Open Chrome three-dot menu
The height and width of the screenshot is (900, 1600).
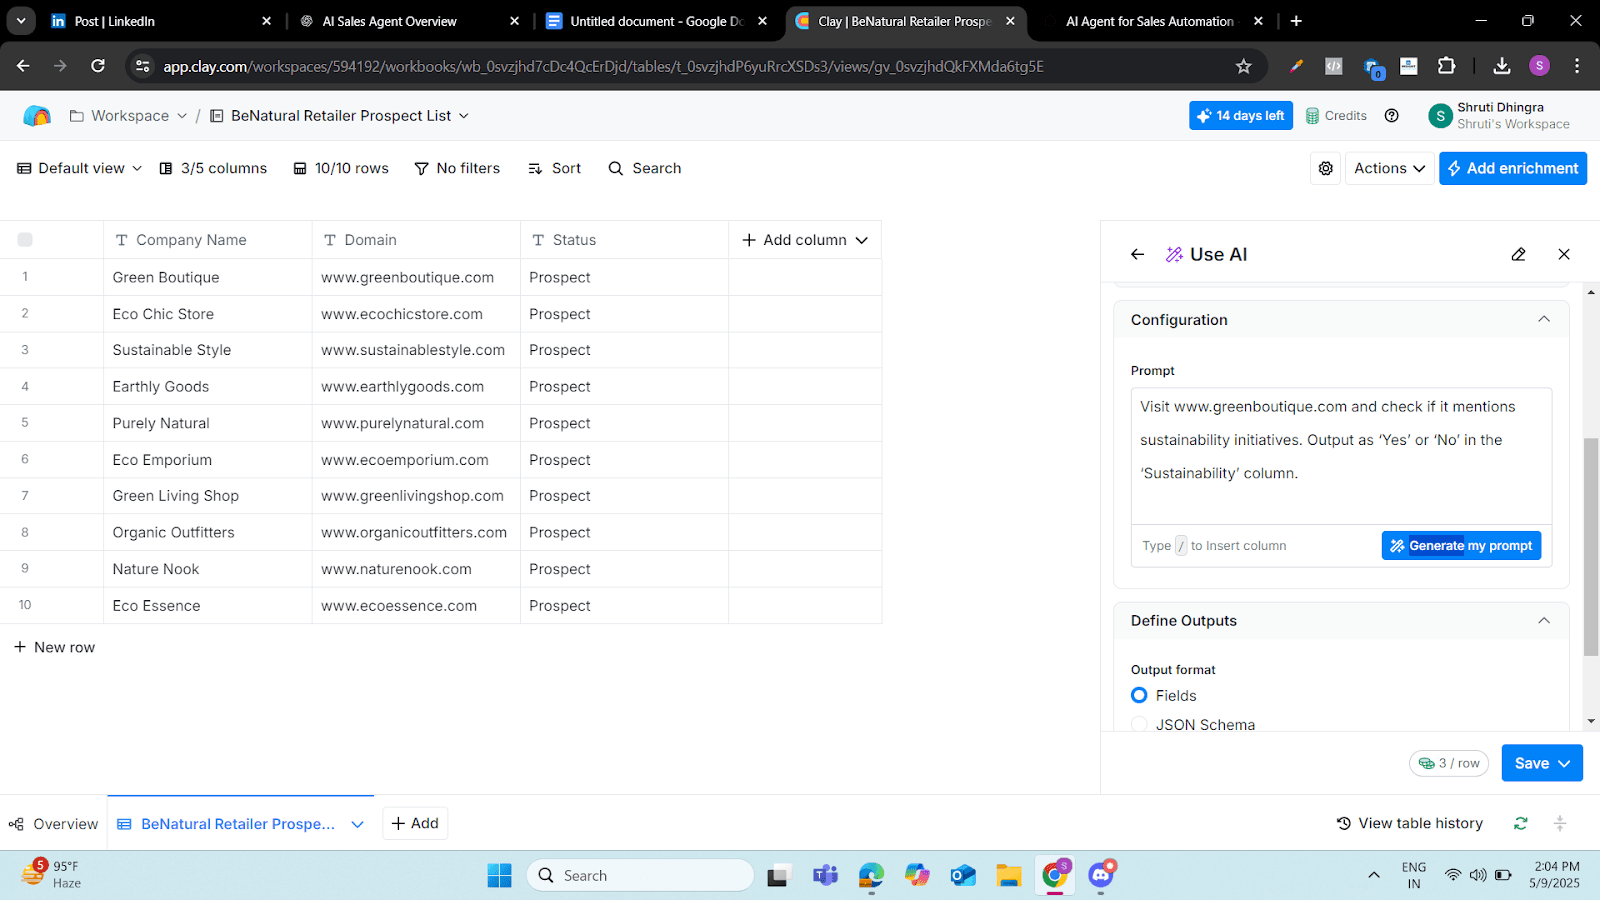click(1577, 66)
